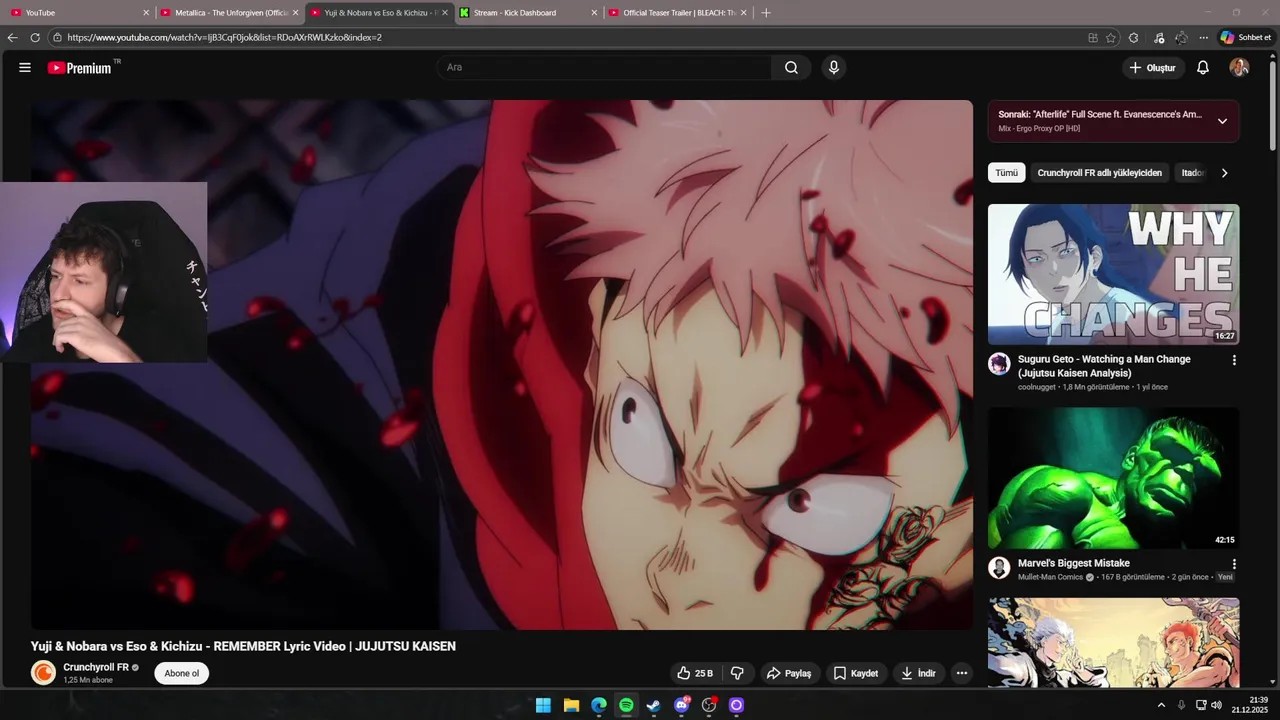The image size is (1280, 720).
Task: Open the account avatar menu
Action: (x=1239, y=68)
